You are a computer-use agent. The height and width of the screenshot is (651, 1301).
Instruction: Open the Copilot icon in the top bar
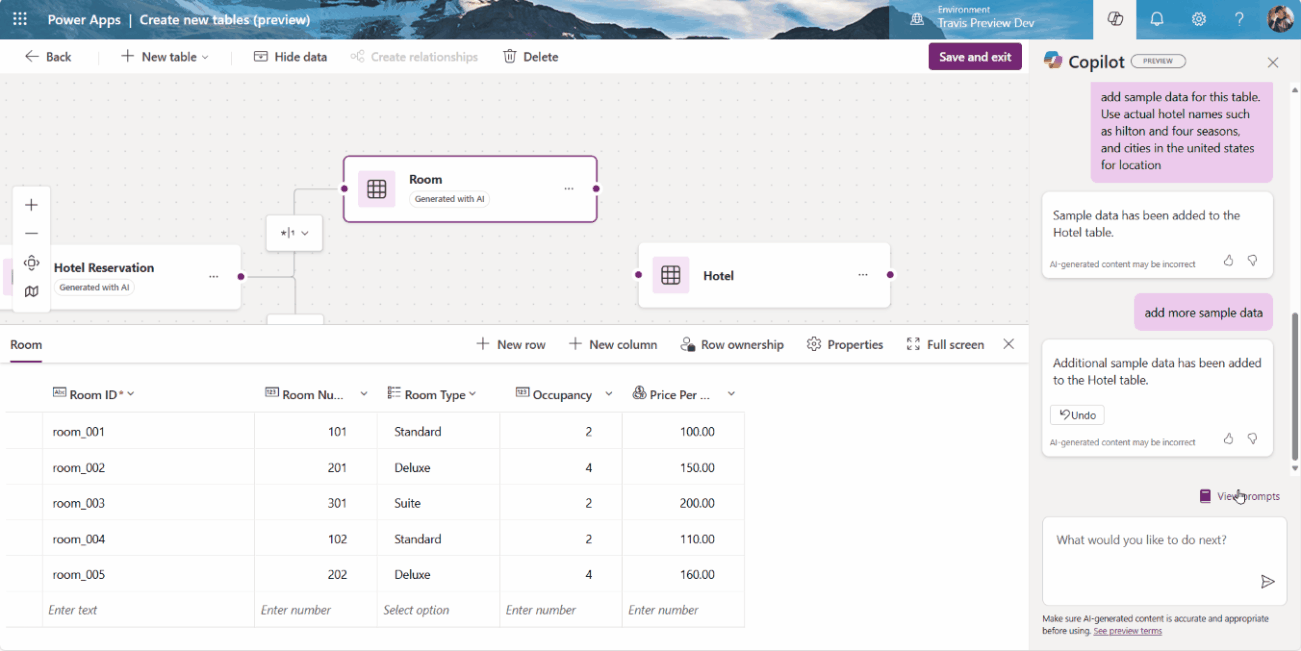1114,19
